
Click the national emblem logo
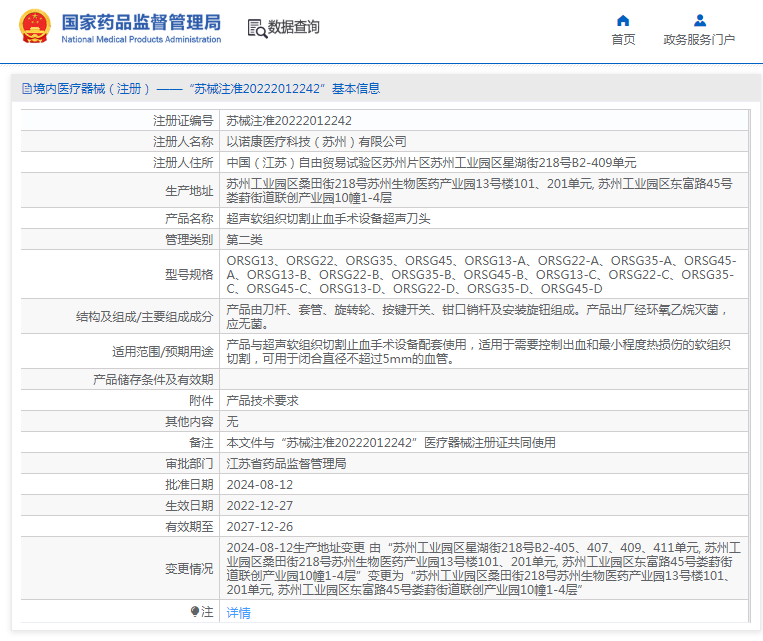click(35, 27)
